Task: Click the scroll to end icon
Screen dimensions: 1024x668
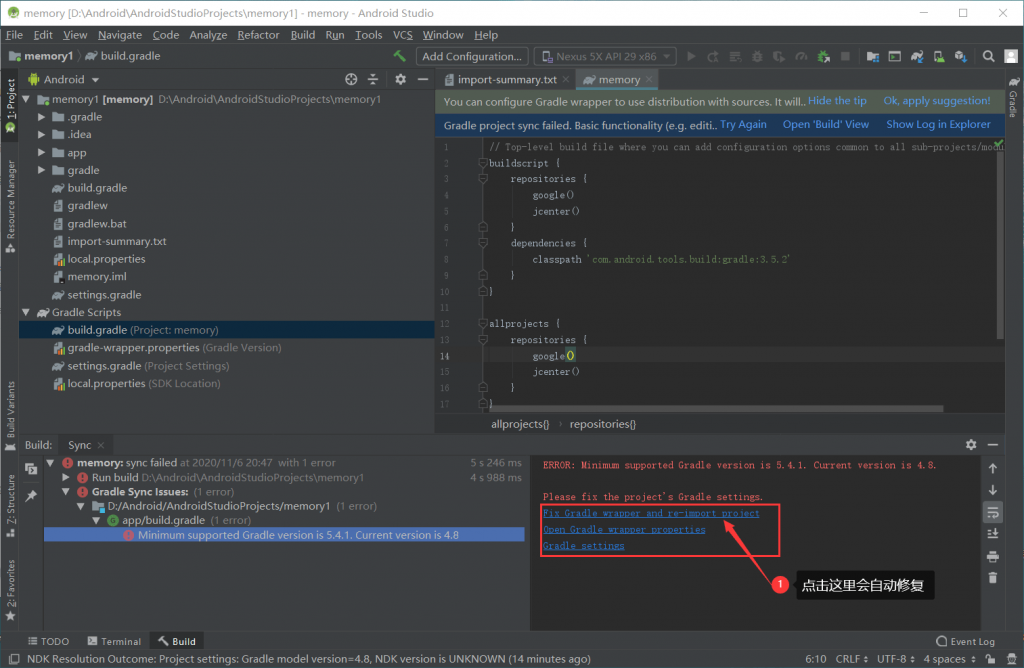Action: 993,533
